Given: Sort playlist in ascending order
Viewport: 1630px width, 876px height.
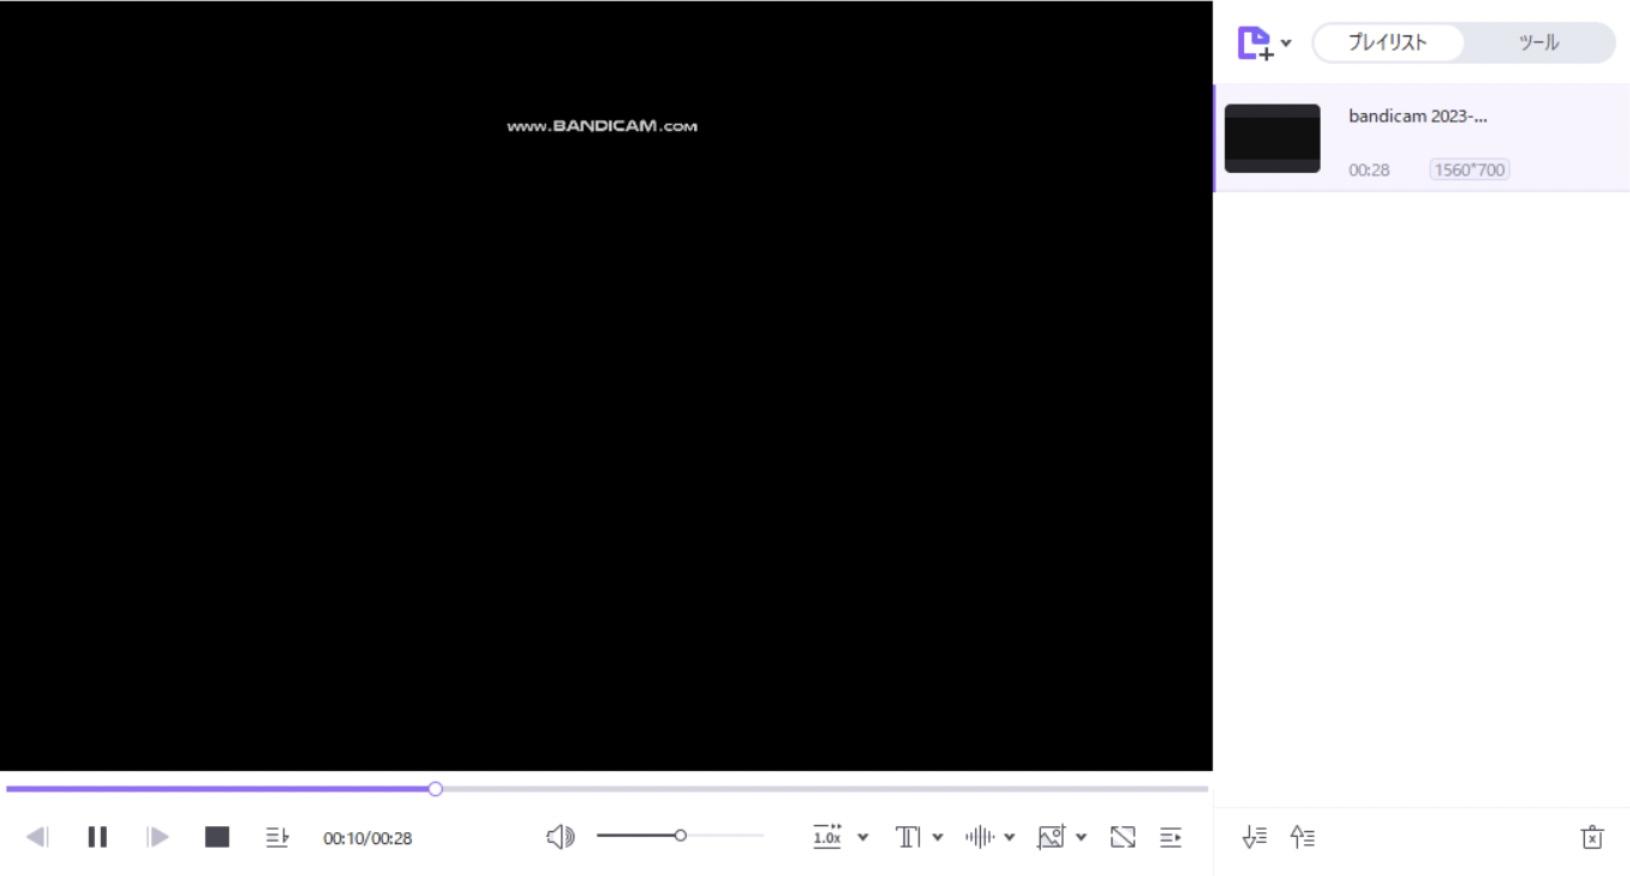Looking at the screenshot, I should coord(1302,837).
